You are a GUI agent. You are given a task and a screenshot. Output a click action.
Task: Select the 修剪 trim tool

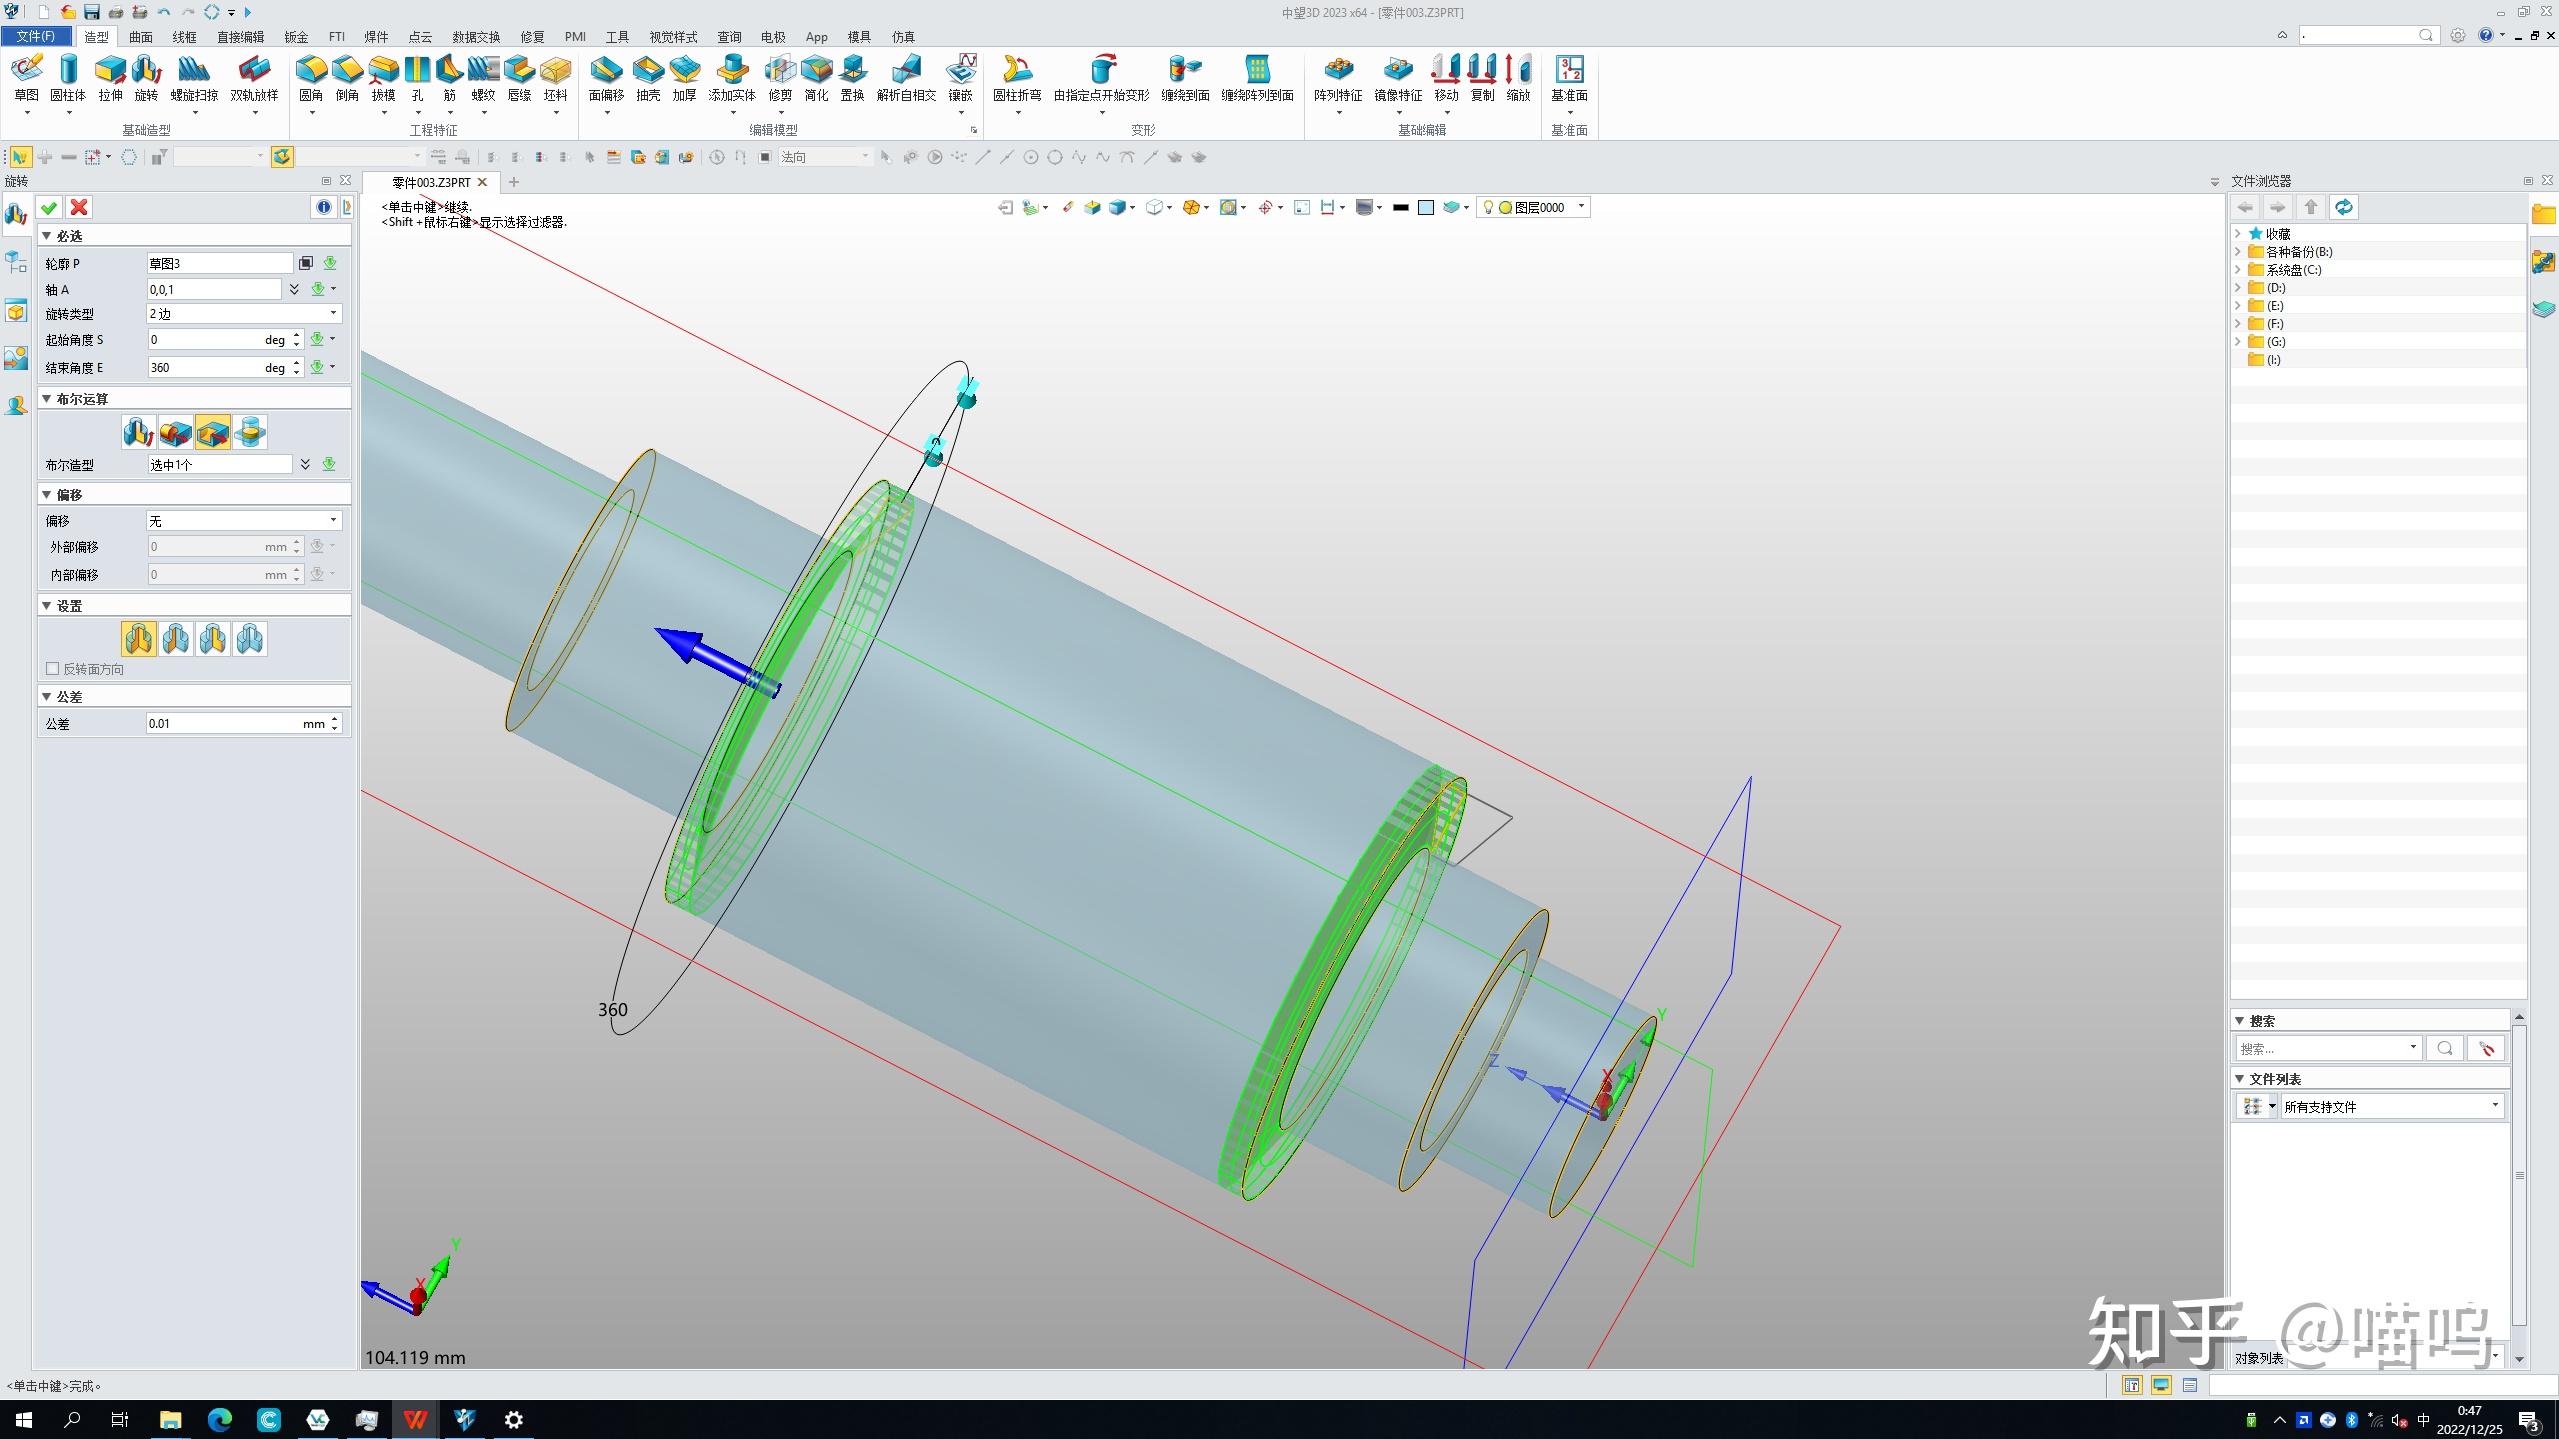point(780,78)
